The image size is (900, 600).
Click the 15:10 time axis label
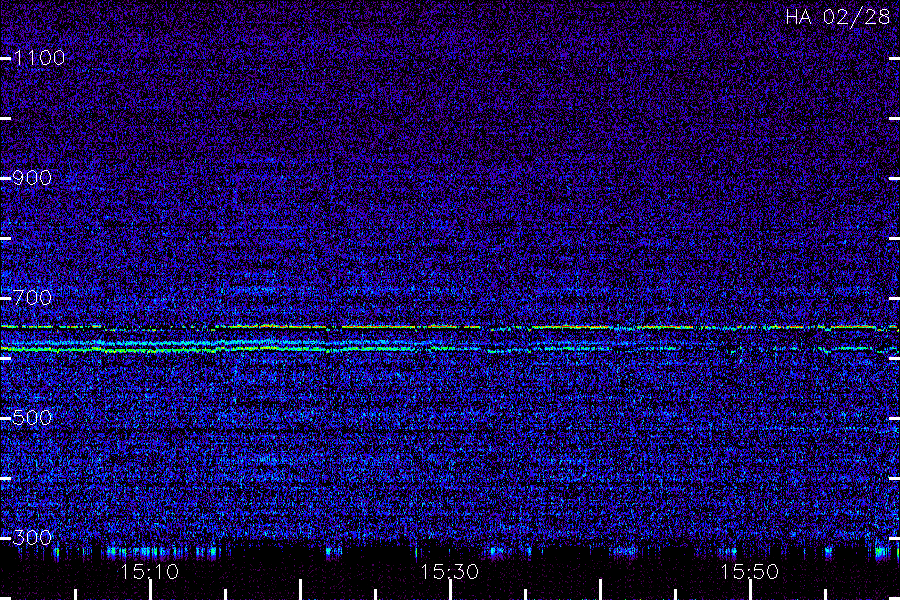(x=149, y=572)
